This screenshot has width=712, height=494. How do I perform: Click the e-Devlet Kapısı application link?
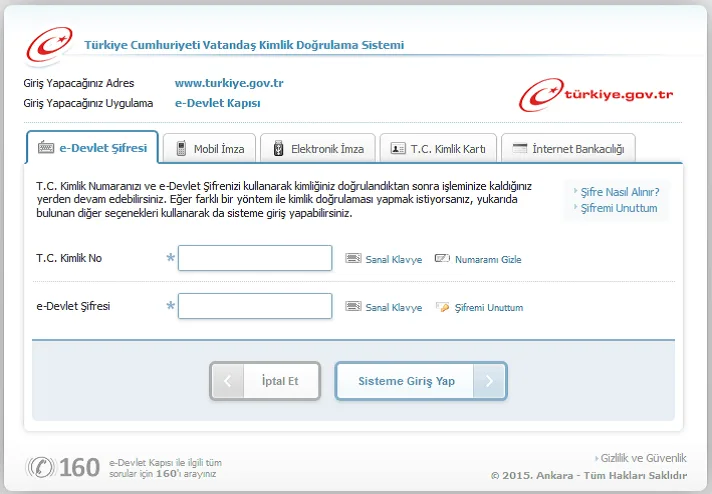pos(218,103)
